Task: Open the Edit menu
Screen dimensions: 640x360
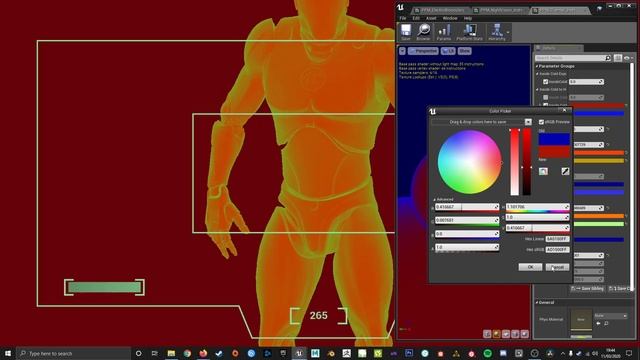Action: [416, 18]
